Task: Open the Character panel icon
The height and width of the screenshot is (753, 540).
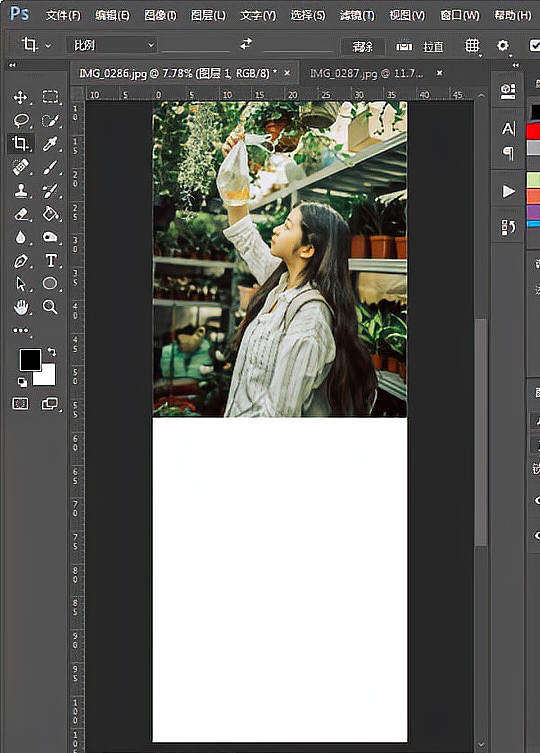Action: click(508, 128)
